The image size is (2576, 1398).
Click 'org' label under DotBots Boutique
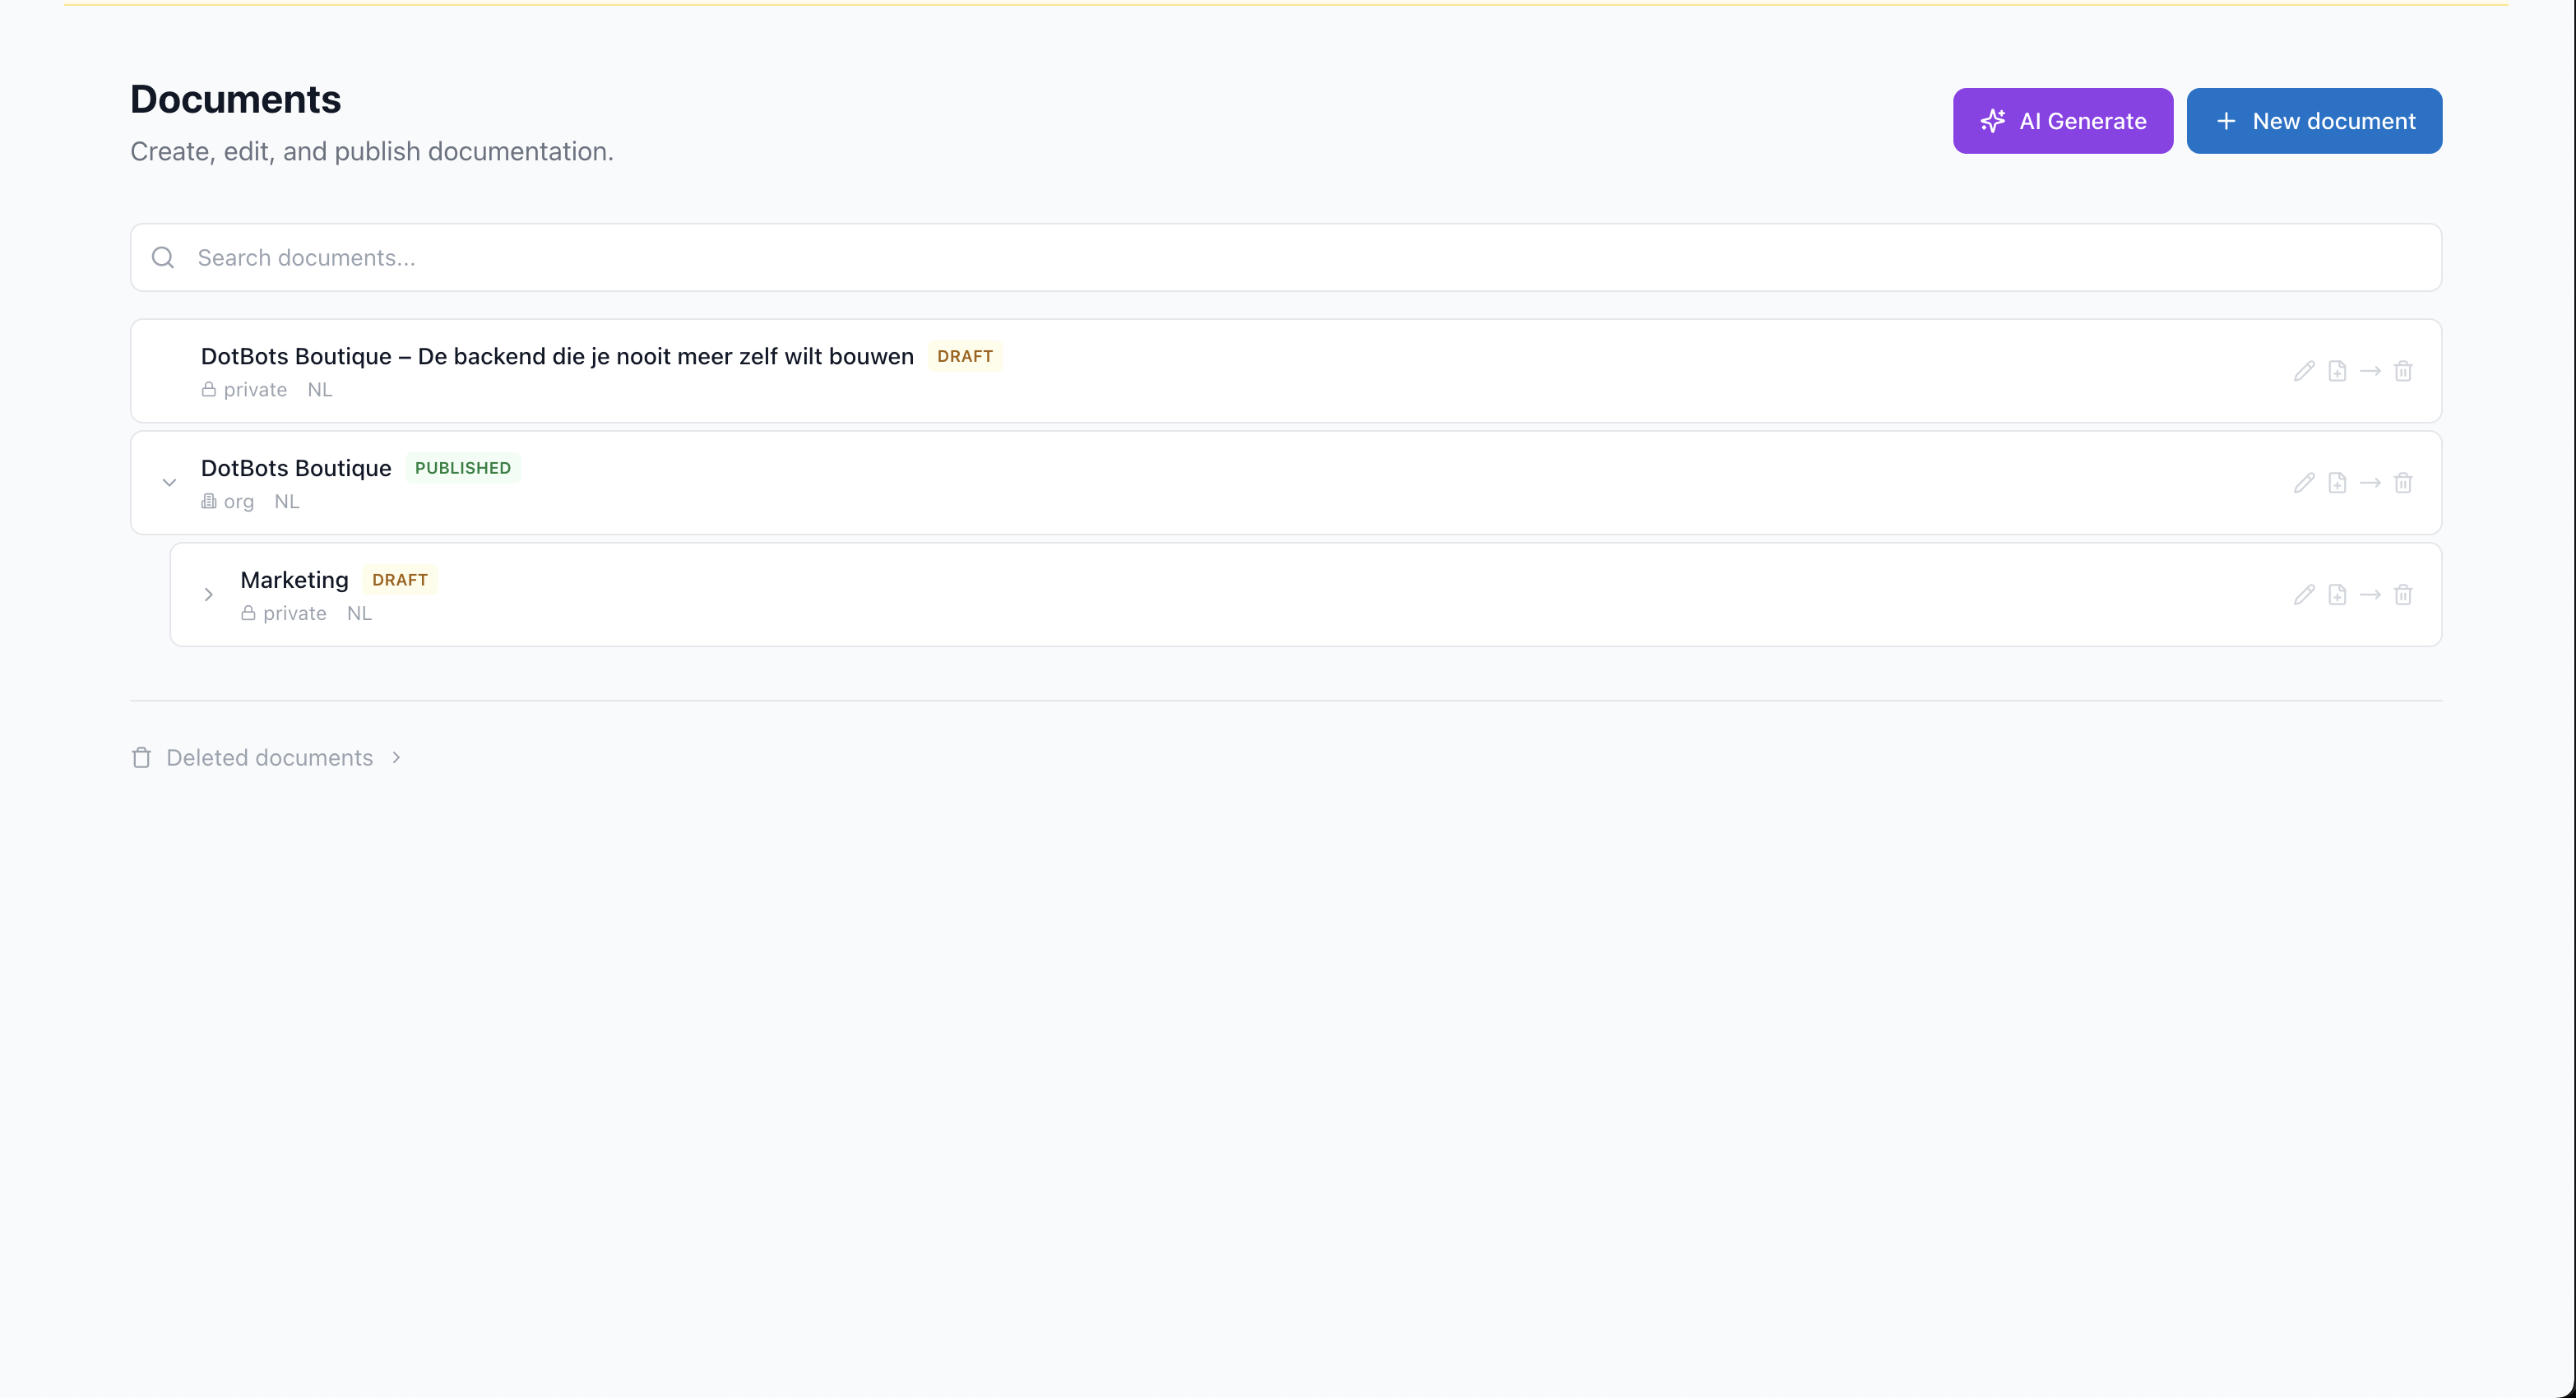(x=239, y=502)
